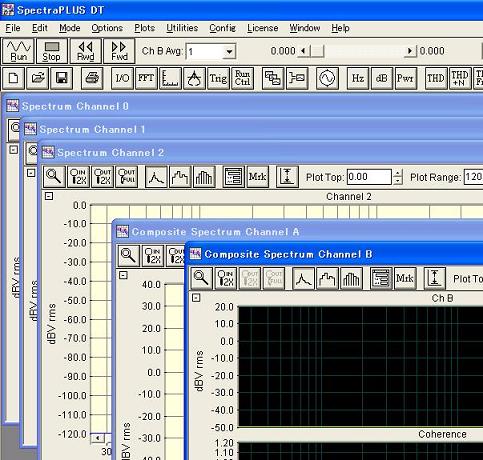Open FFT settings toolbar button
483x460 pixels.
click(x=146, y=78)
